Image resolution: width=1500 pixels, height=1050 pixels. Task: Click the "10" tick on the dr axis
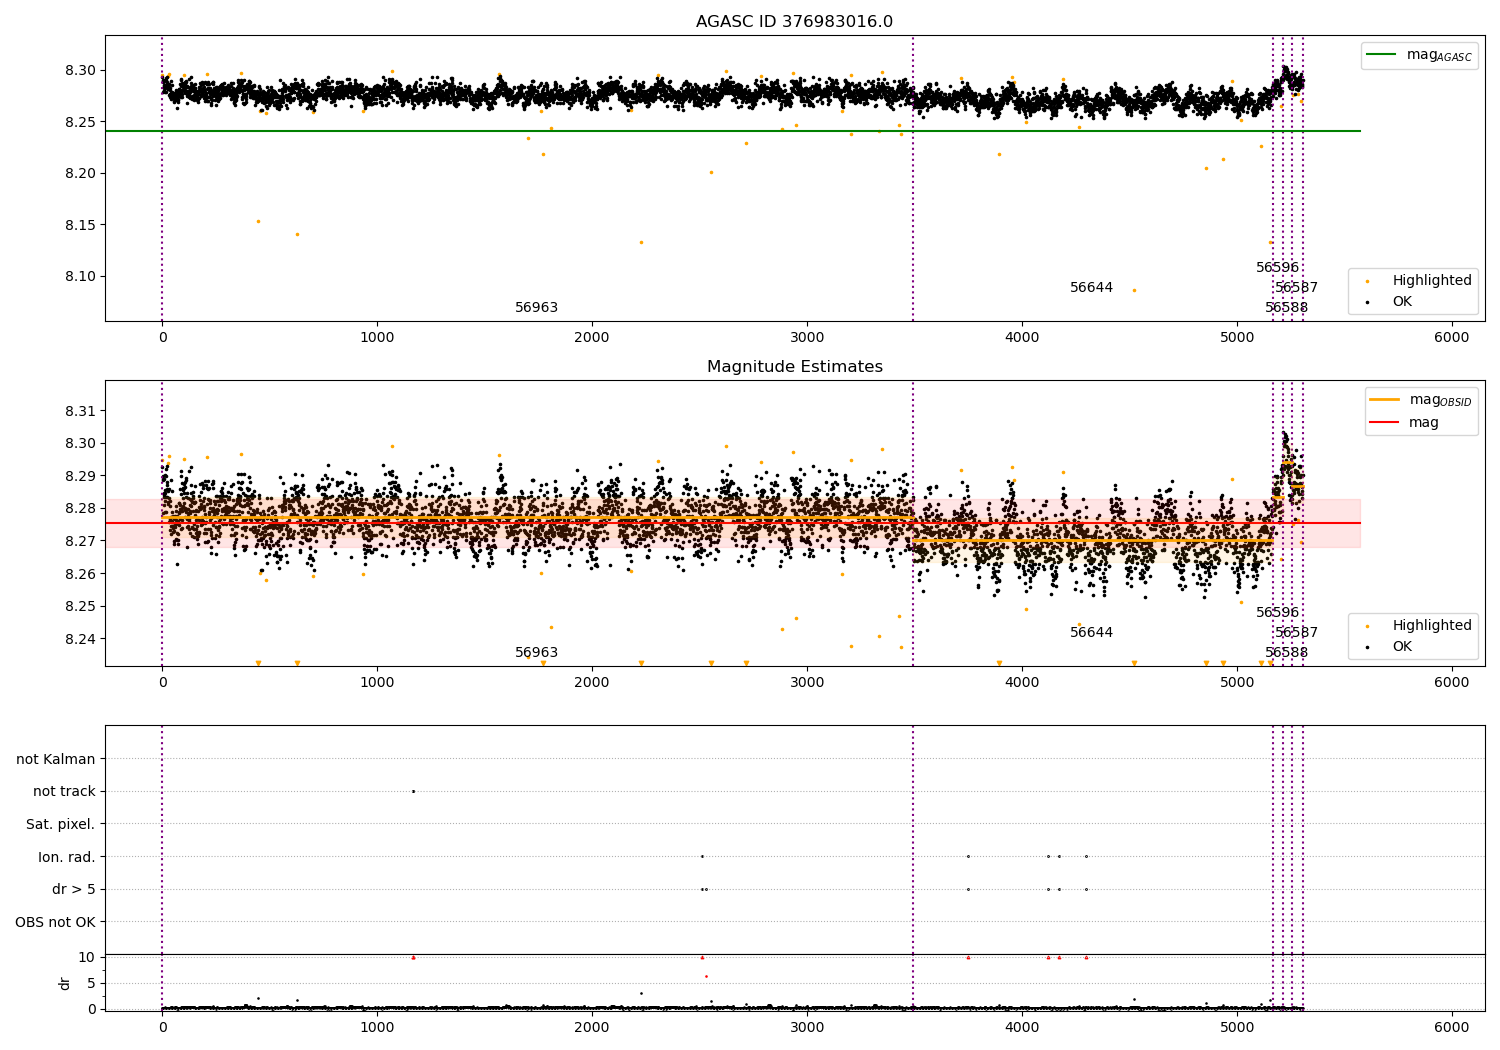(x=87, y=957)
